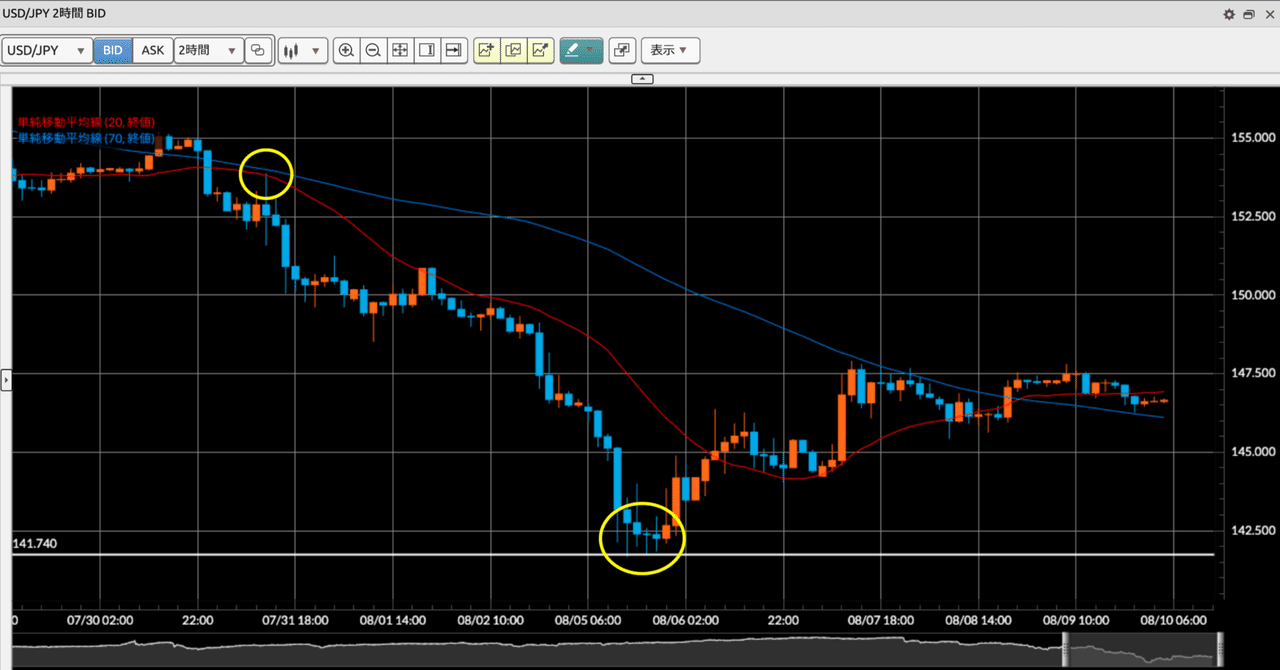The height and width of the screenshot is (670, 1280).
Task: Open the candlestick chart type dropdown
Action: coord(303,50)
